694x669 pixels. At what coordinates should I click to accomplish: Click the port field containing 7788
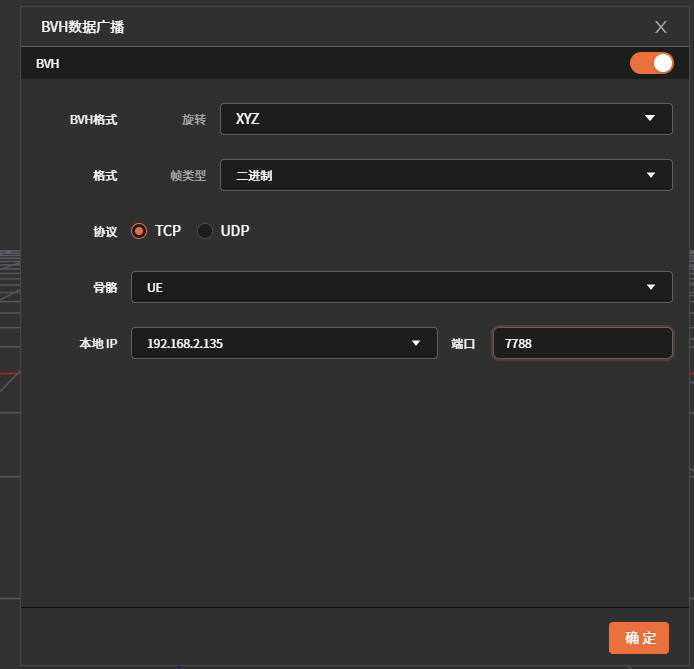pyautogui.click(x=582, y=343)
